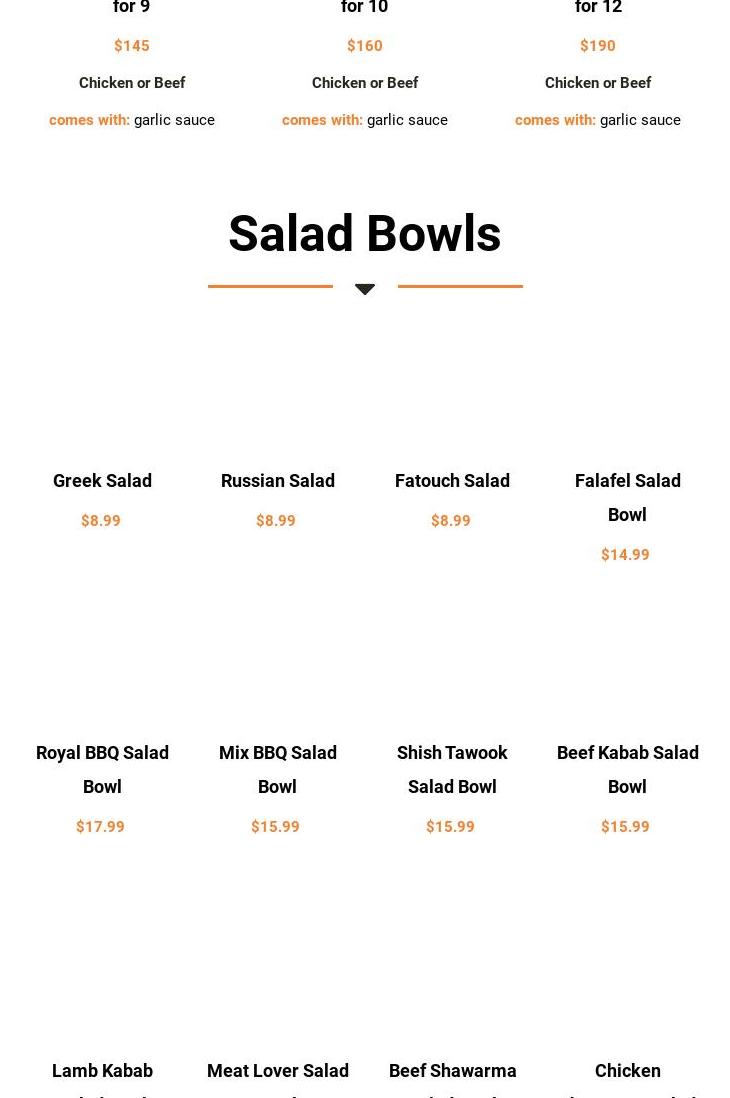Screen dimensions: 730x1098
Task: Select the Russian Salad menu item
Action: 277,481
